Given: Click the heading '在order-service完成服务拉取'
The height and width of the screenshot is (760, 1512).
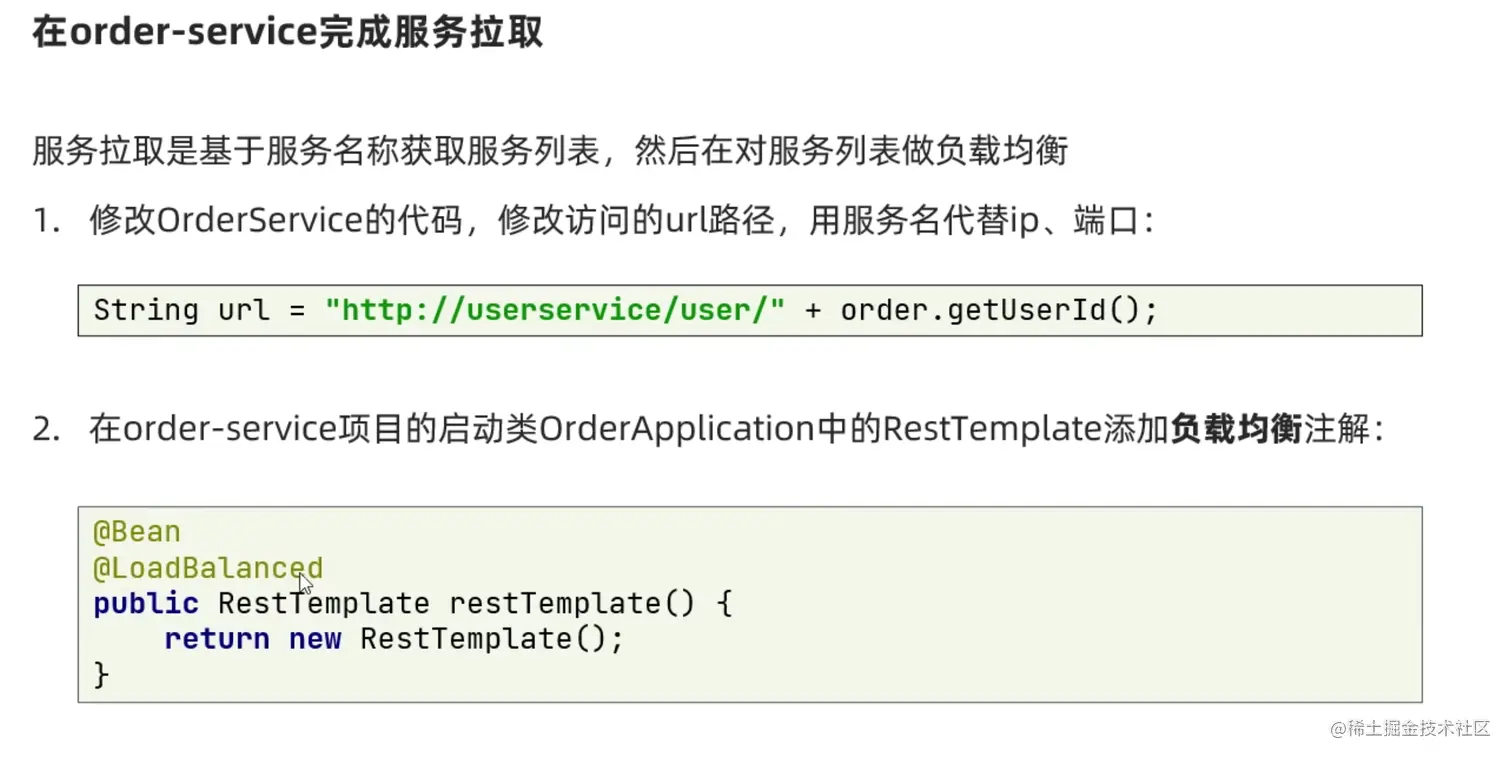Looking at the screenshot, I should tap(287, 32).
